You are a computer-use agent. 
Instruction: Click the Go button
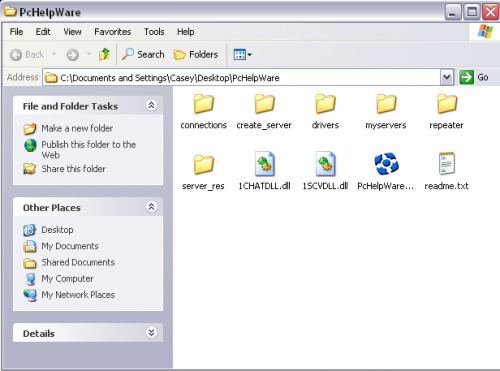(474, 77)
